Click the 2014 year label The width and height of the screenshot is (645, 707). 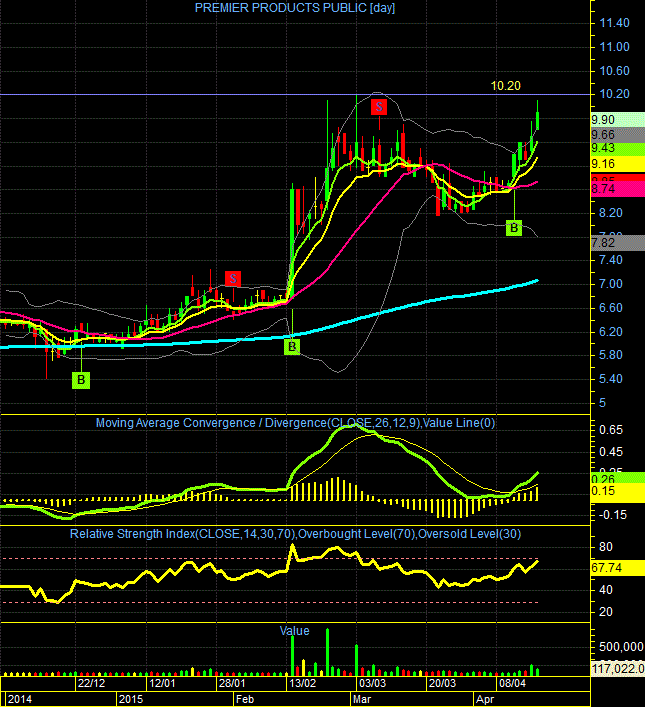(x=20, y=699)
